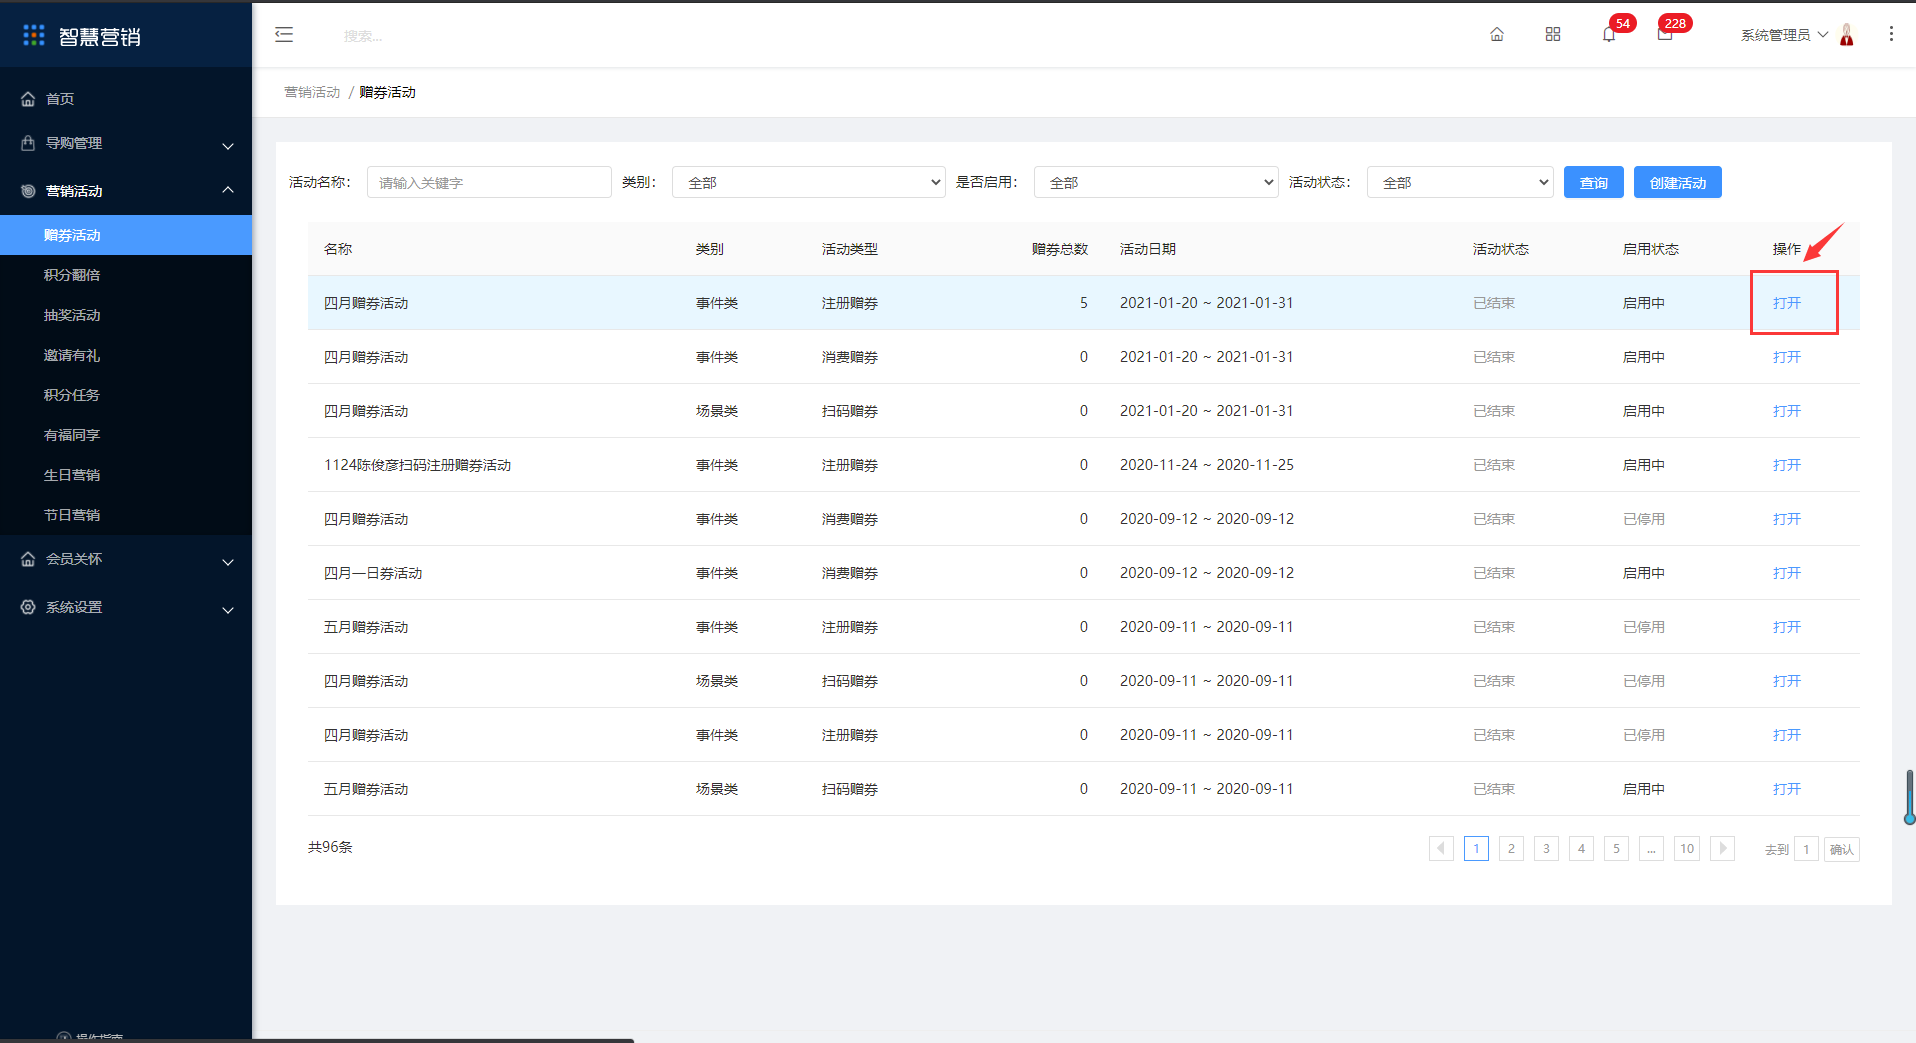Viewport: 1916px width, 1043px height.
Task: Open the apps grid icon in top bar
Action: pos(1553,35)
